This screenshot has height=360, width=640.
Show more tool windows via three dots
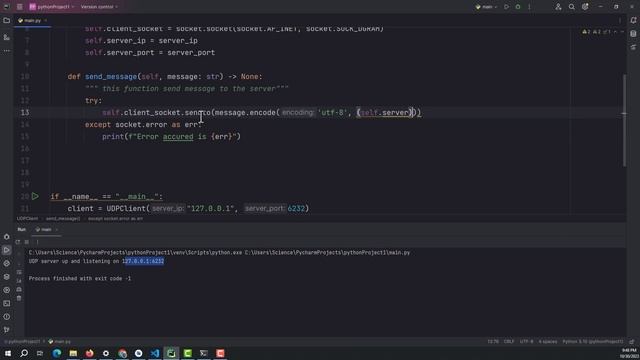[x=7, y=51]
